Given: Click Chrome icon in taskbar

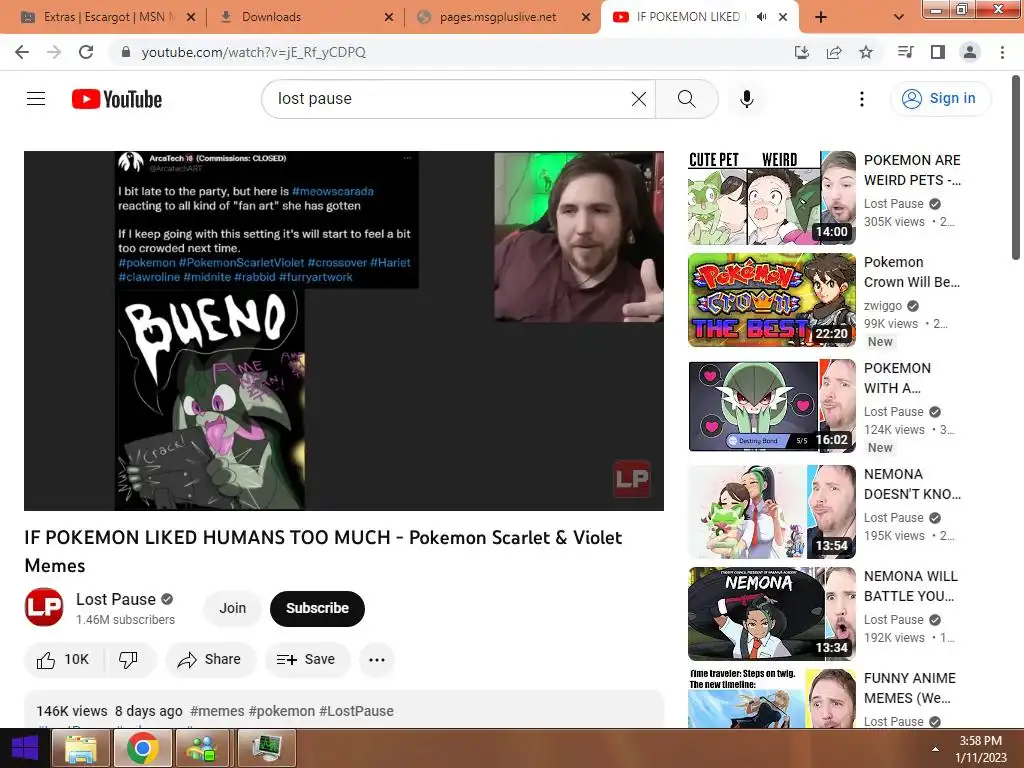Looking at the screenshot, I should click(x=142, y=748).
